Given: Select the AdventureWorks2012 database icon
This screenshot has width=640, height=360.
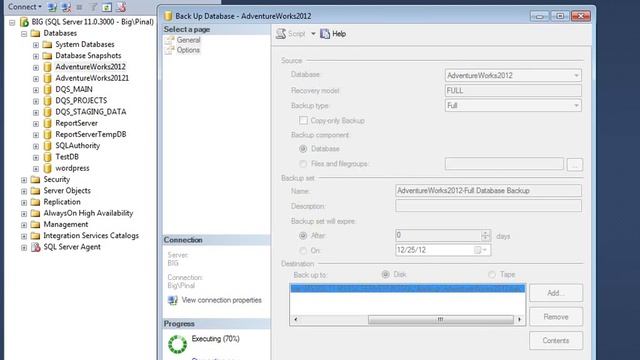Looking at the screenshot, I should [x=47, y=67].
